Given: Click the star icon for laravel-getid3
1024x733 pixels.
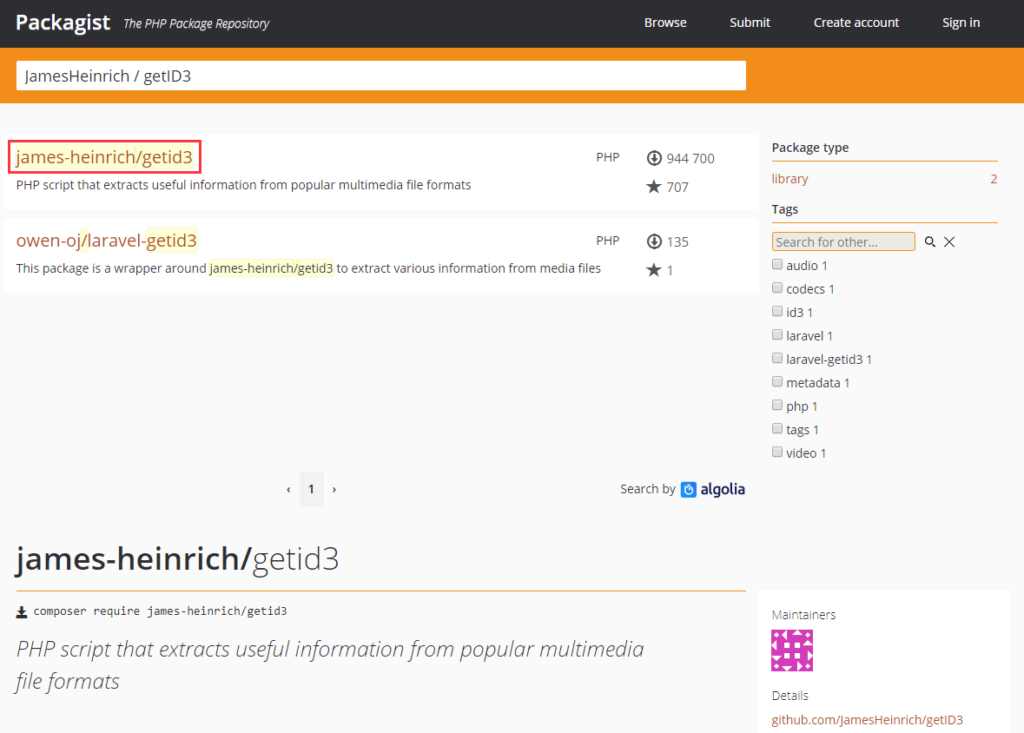Looking at the screenshot, I should click(654, 270).
